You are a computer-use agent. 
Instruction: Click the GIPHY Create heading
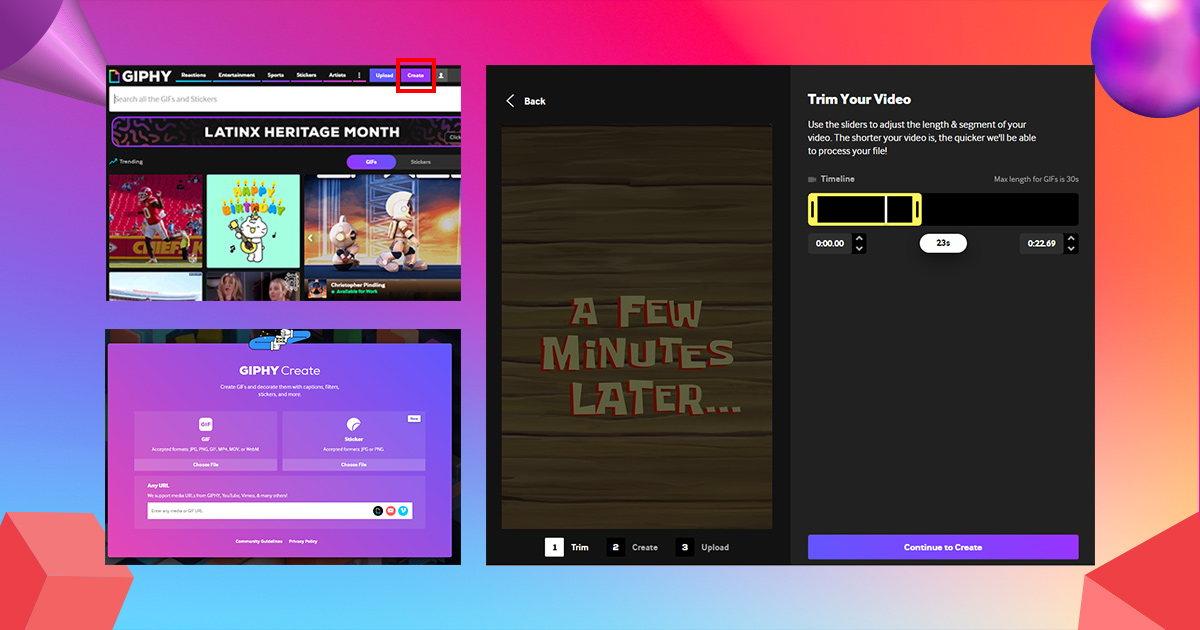point(280,371)
